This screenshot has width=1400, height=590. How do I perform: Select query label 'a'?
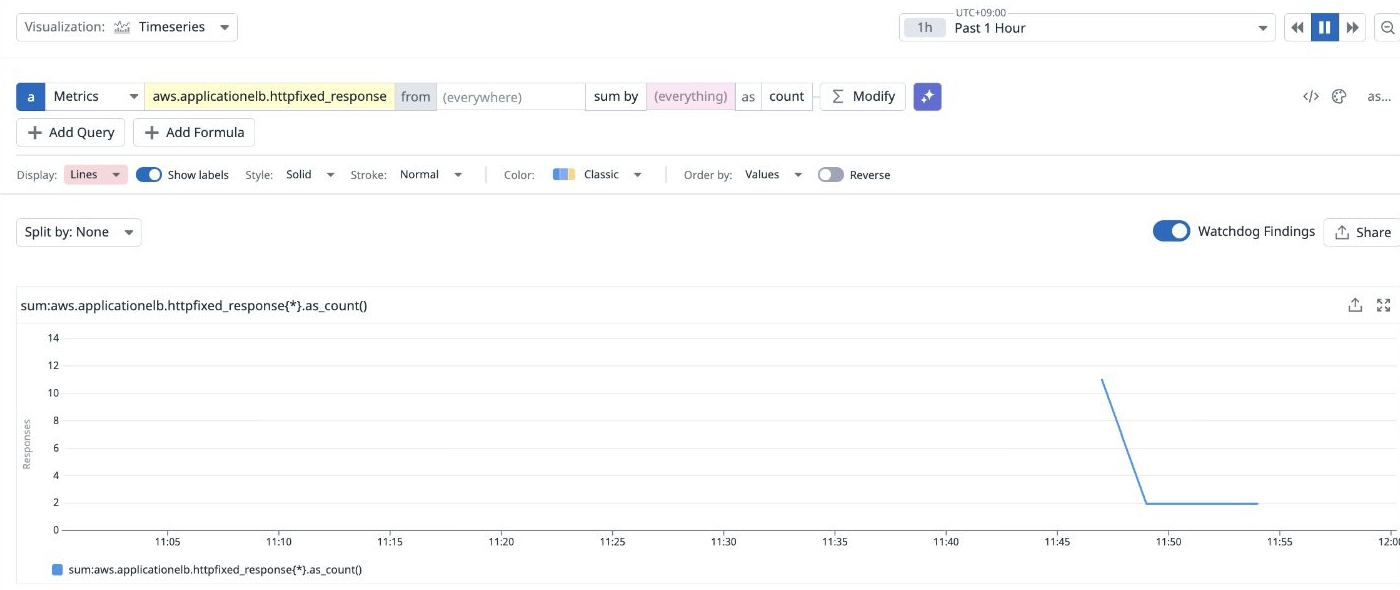pos(30,97)
